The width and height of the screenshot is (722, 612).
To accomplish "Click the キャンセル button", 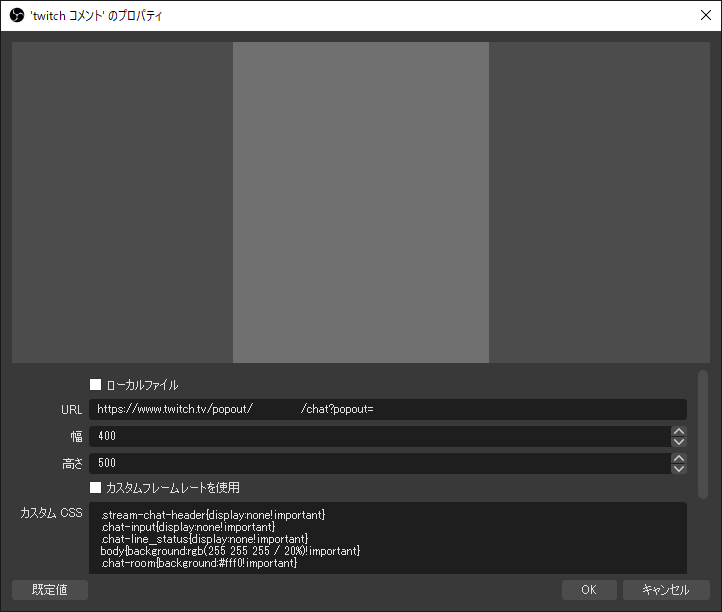I will (x=666, y=590).
